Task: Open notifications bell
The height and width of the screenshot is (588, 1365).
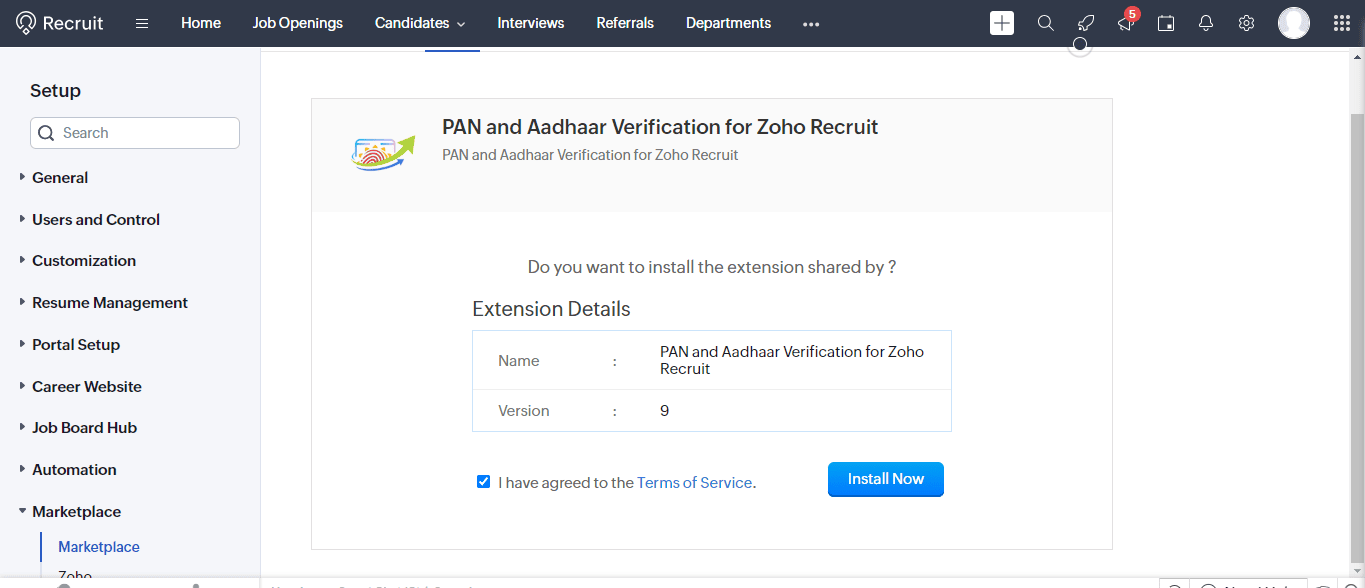Action: (1206, 23)
